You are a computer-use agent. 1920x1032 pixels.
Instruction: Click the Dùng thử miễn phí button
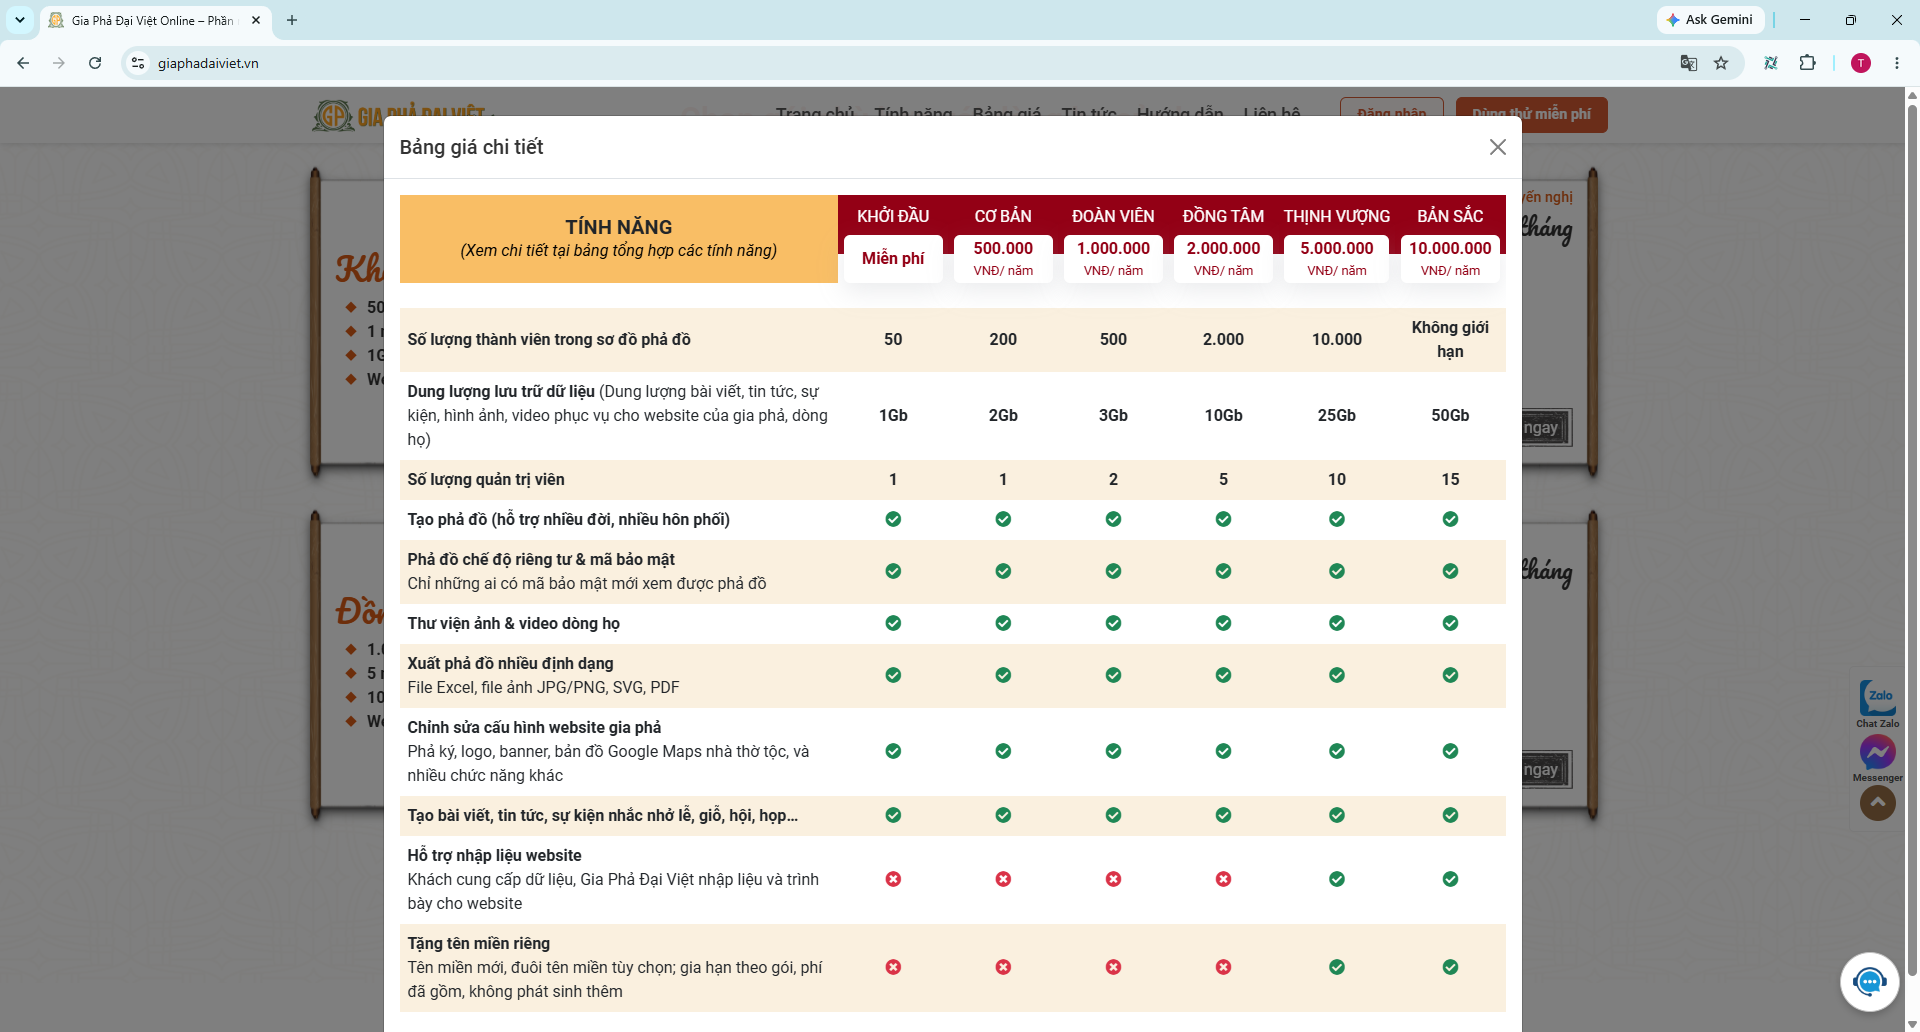pyautogui.click(x=1531, y=114)
